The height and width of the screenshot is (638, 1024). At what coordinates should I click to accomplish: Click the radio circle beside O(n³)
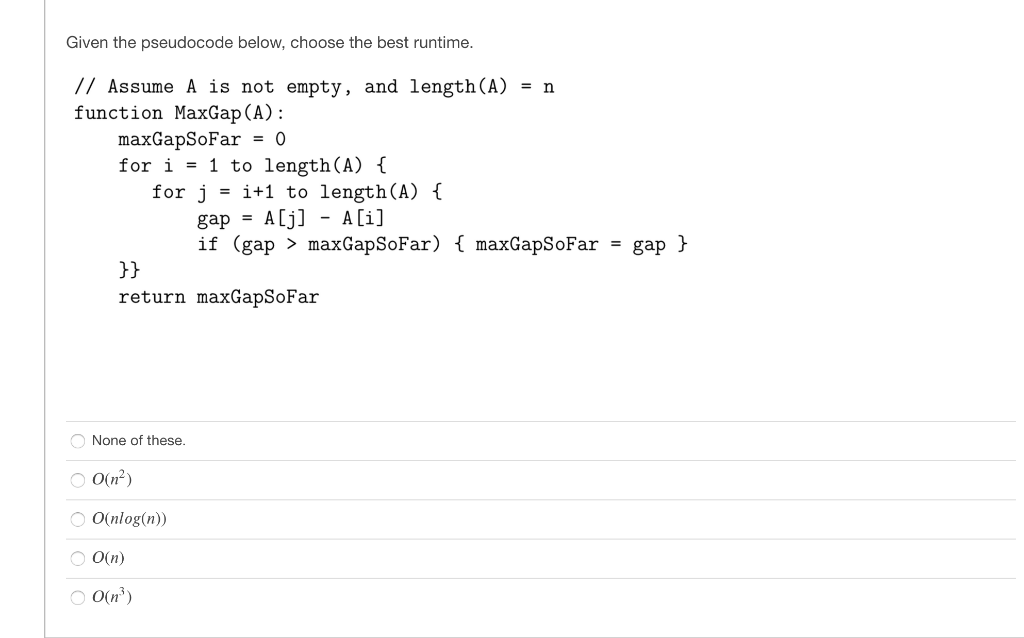pyautogui.click(x=78, y=597)
